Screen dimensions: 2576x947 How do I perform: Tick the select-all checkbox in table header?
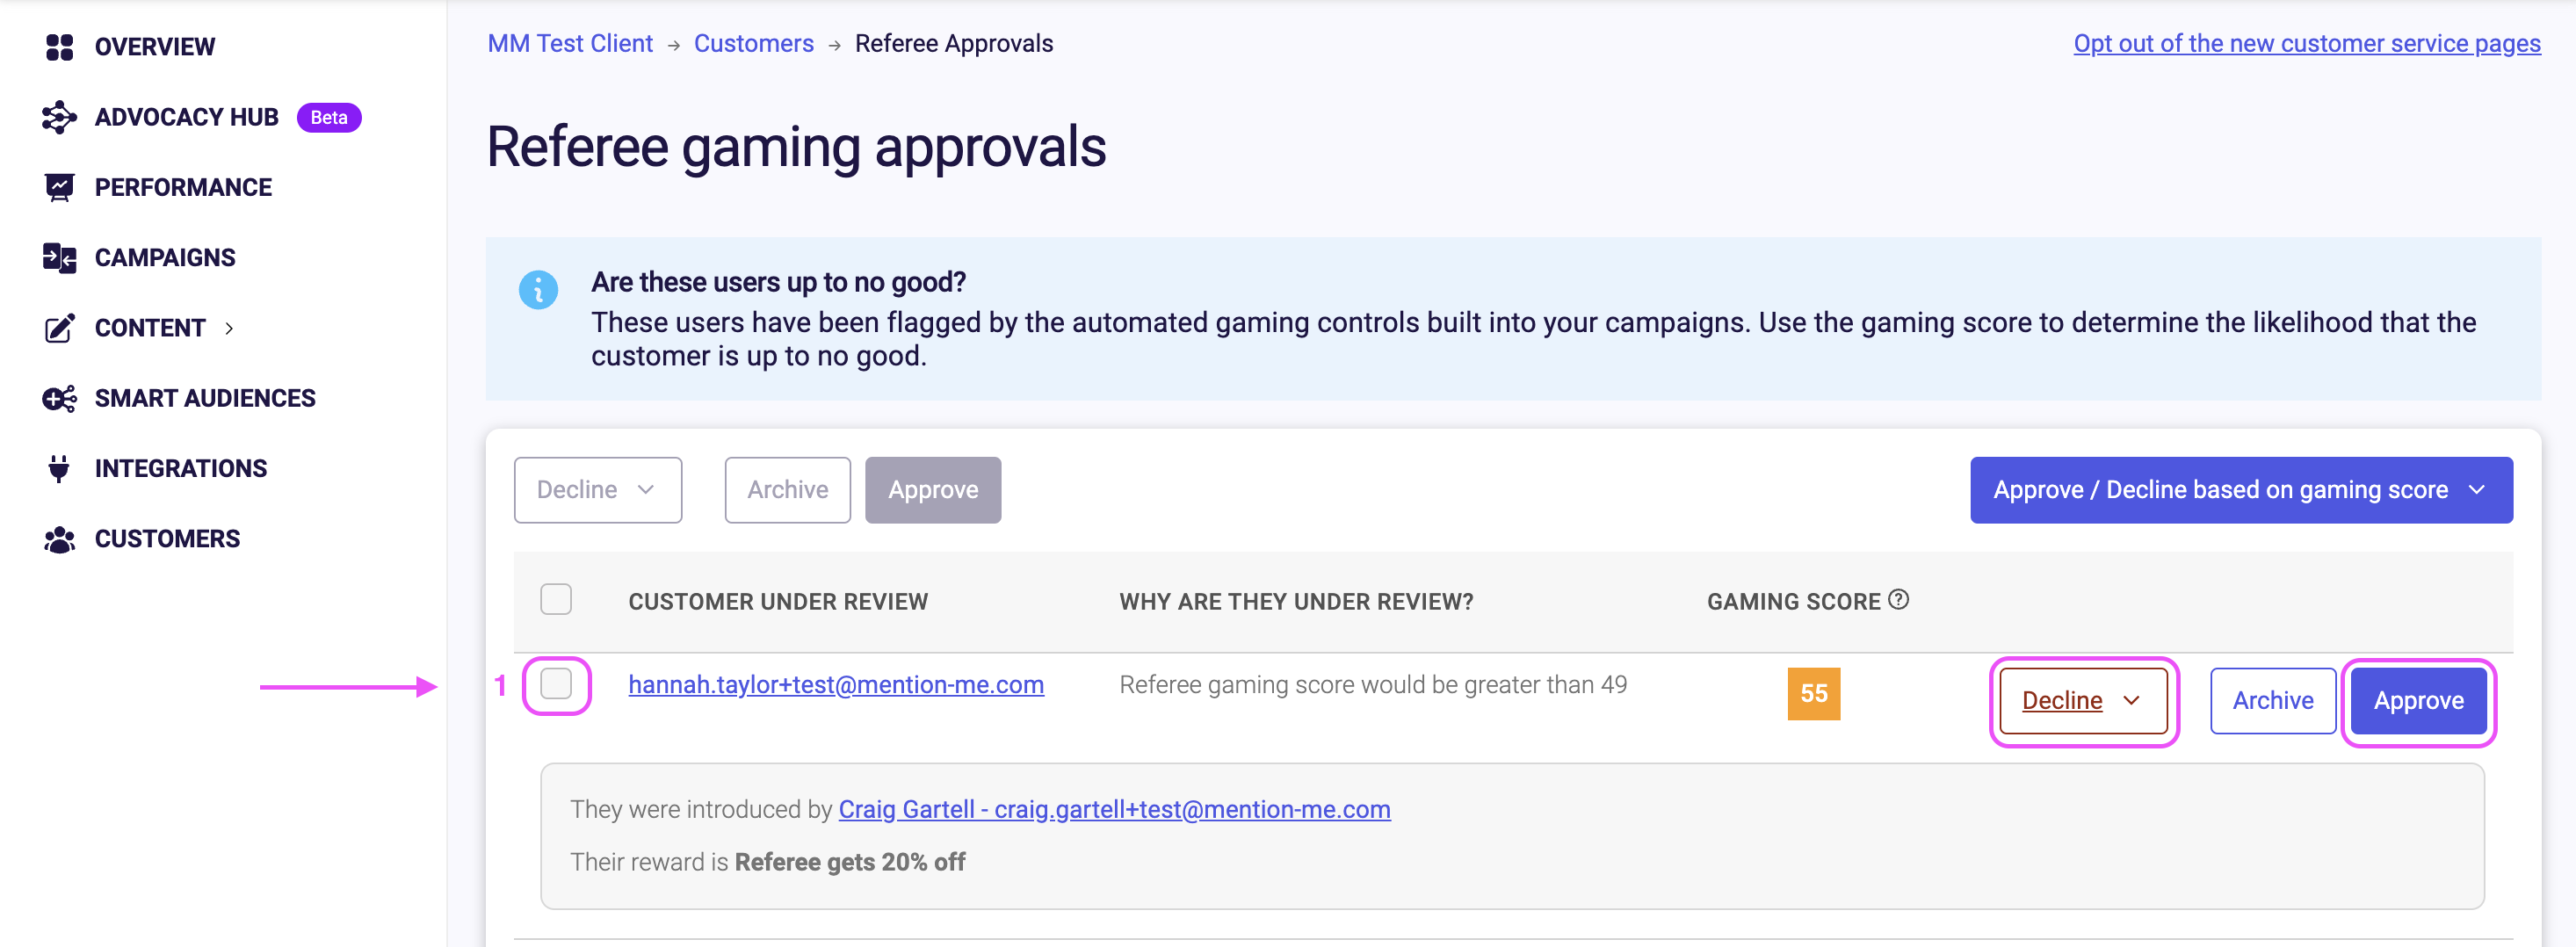[x=556, y=599]
